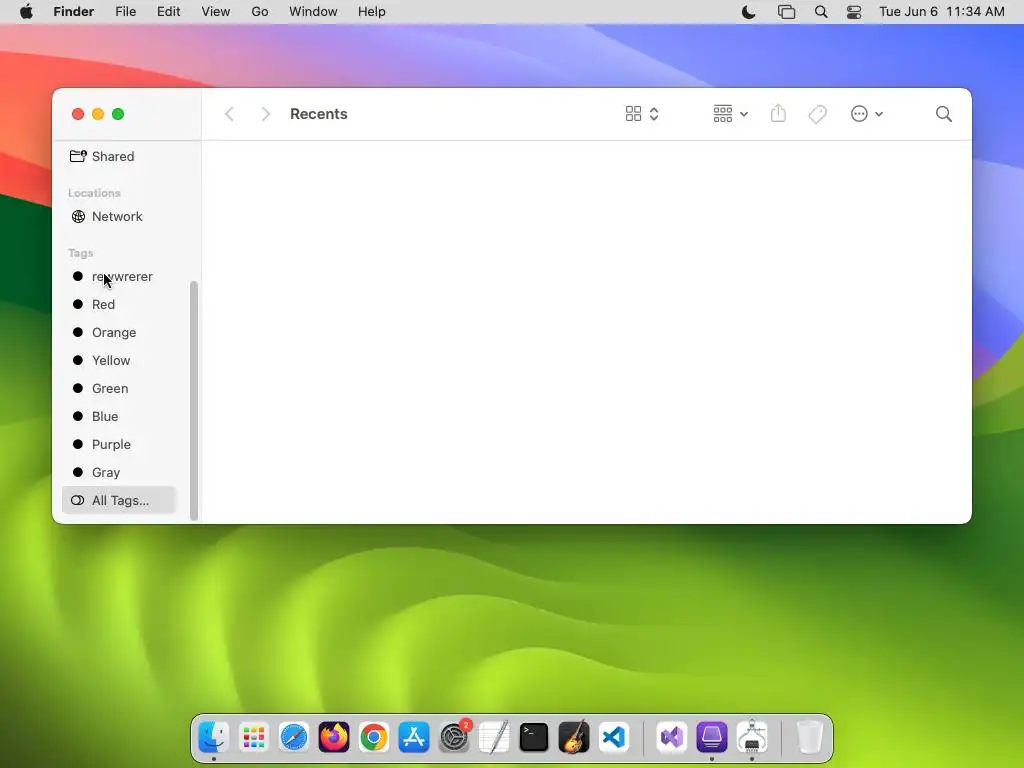
Task: Open Control Center in menu bar
Action: [x=854, y=12]
